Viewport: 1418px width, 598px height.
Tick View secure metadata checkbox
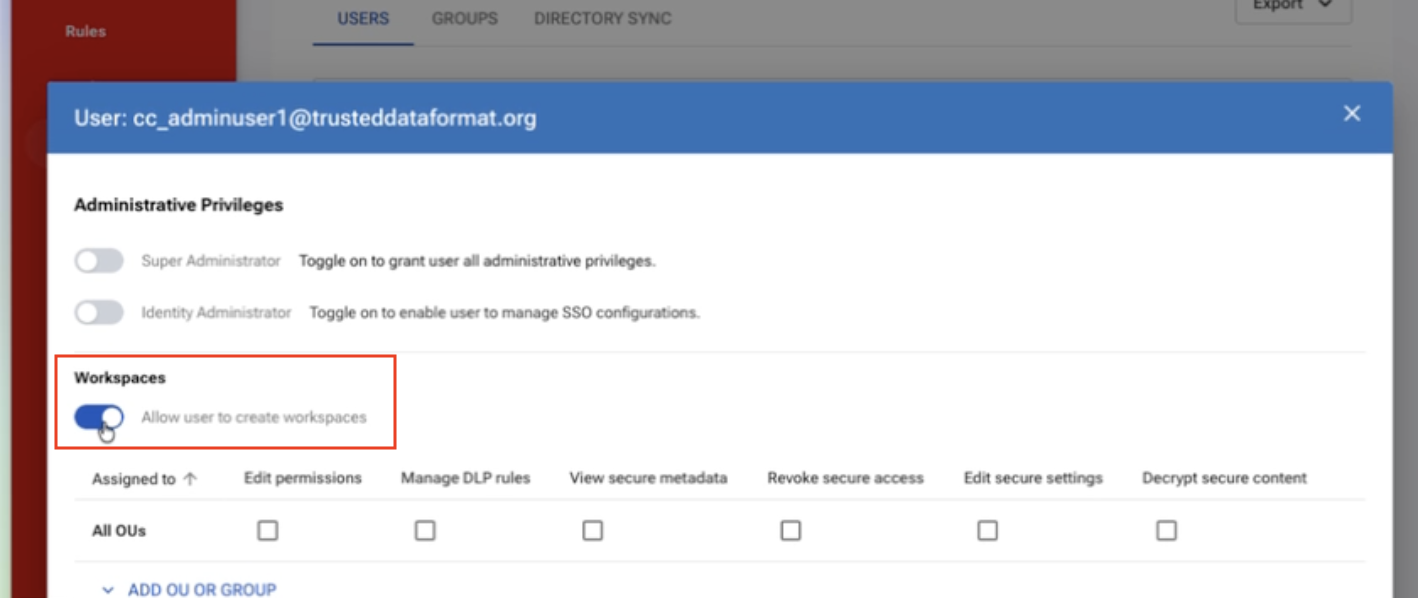593,530
